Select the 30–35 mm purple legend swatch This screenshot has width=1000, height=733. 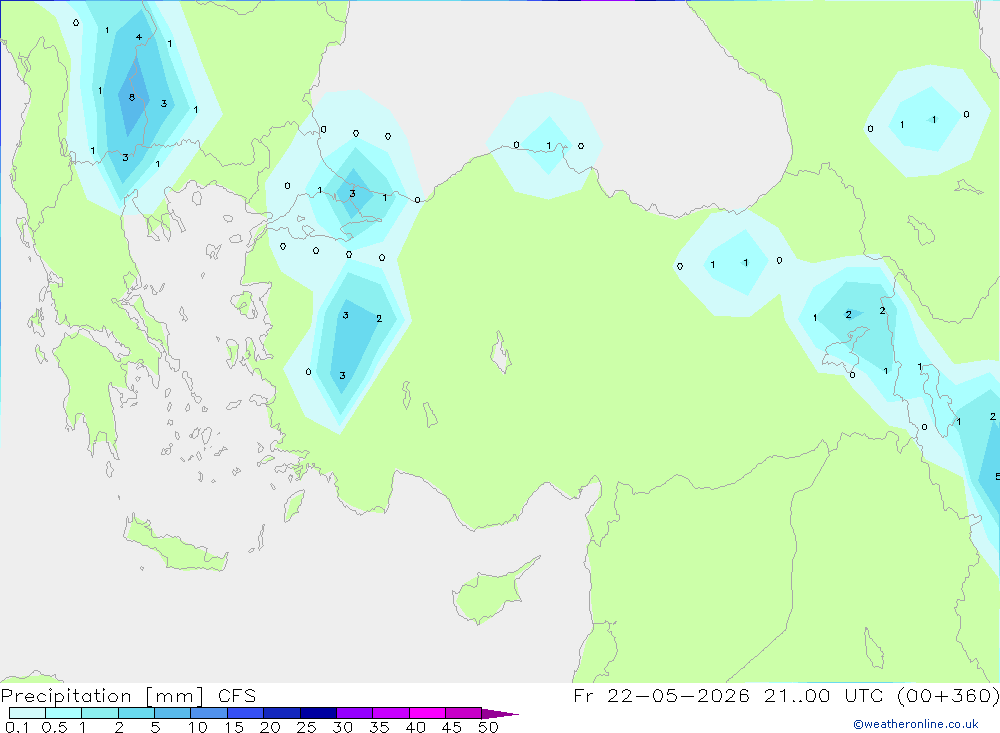[x=355, y=713]
